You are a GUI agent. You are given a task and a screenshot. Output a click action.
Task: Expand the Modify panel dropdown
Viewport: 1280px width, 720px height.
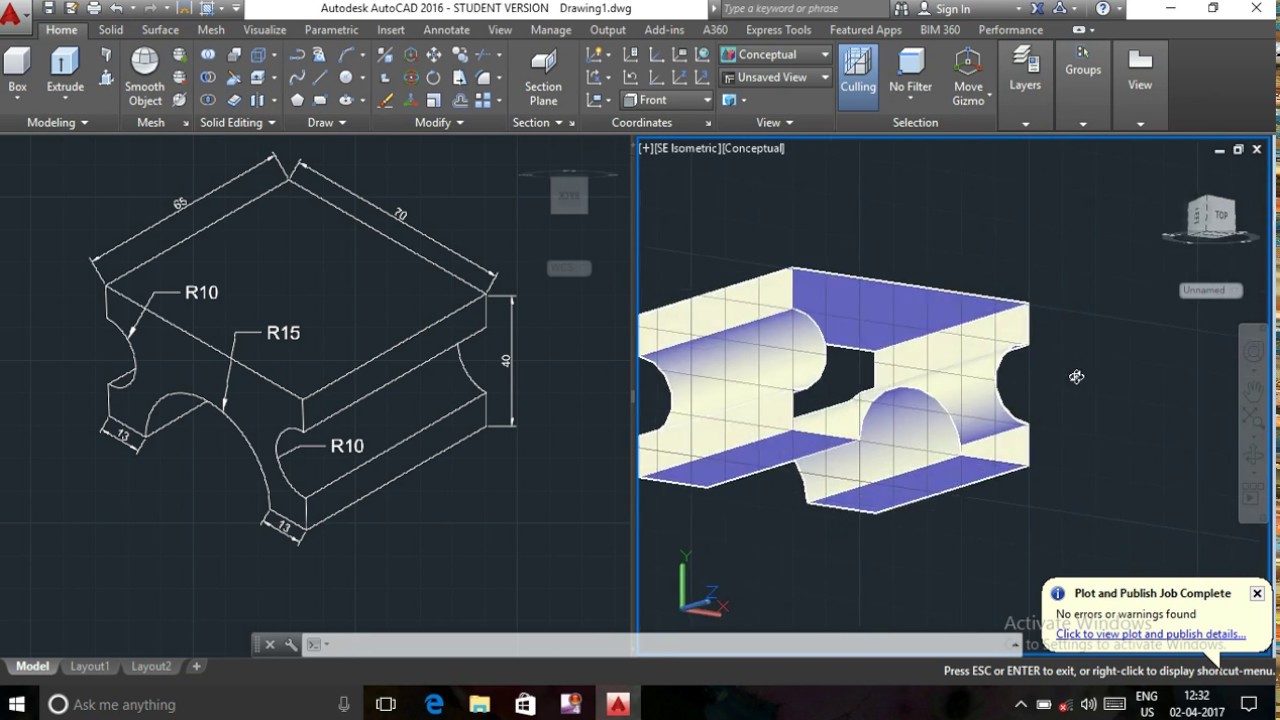tap(439, 122)
